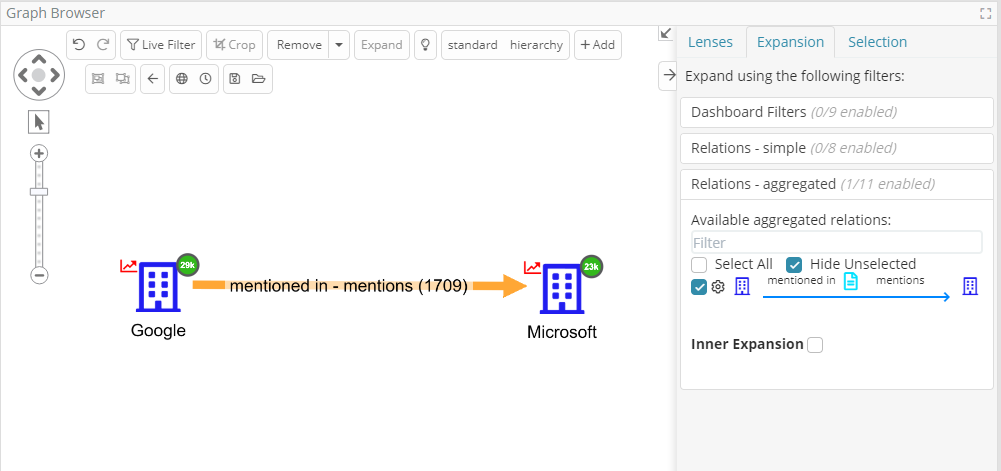
Task: Switch to the Selection tab
Action: click(x=878, y=42)
